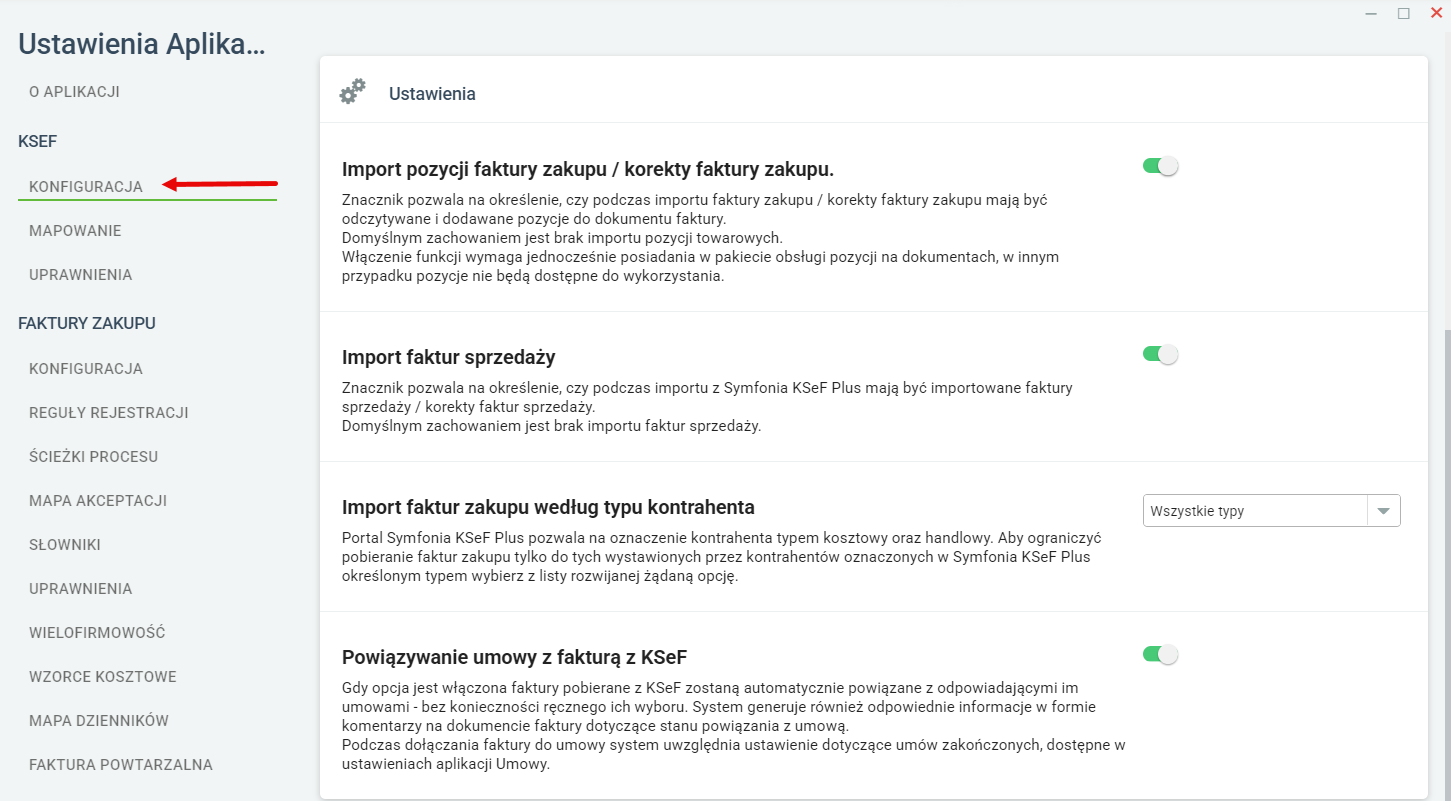Close the settings window
The image size is (1451, 801).
tap(1436, 13)
